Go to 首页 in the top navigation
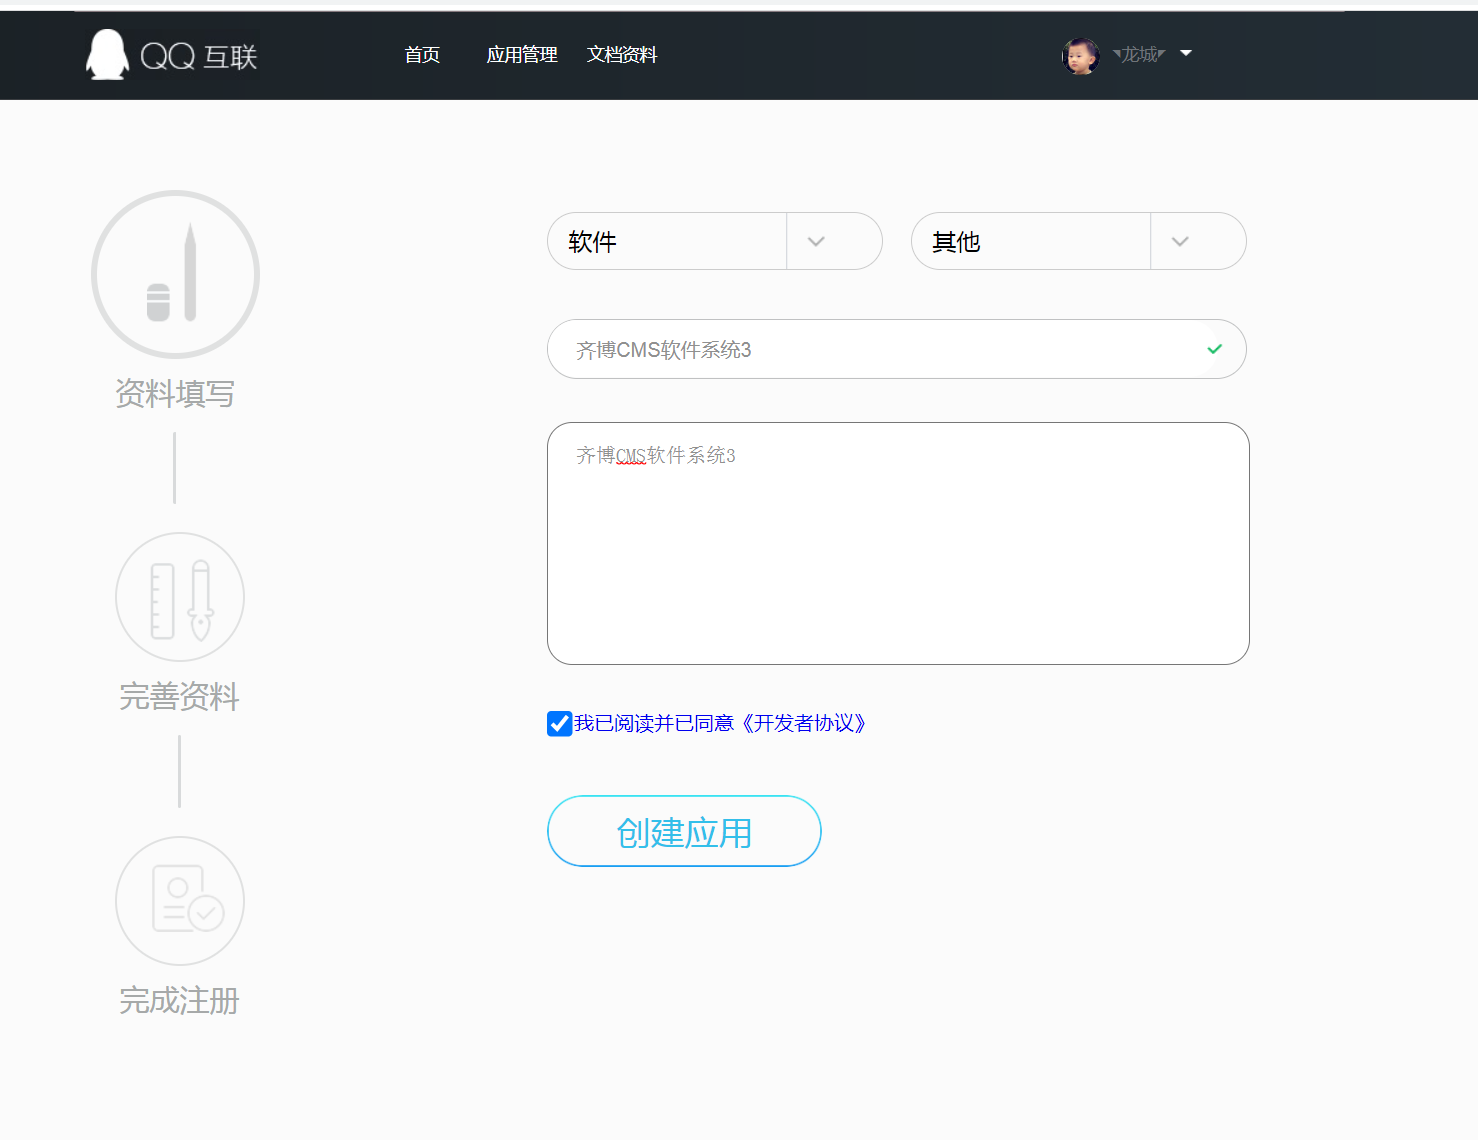 pos(422,55)
